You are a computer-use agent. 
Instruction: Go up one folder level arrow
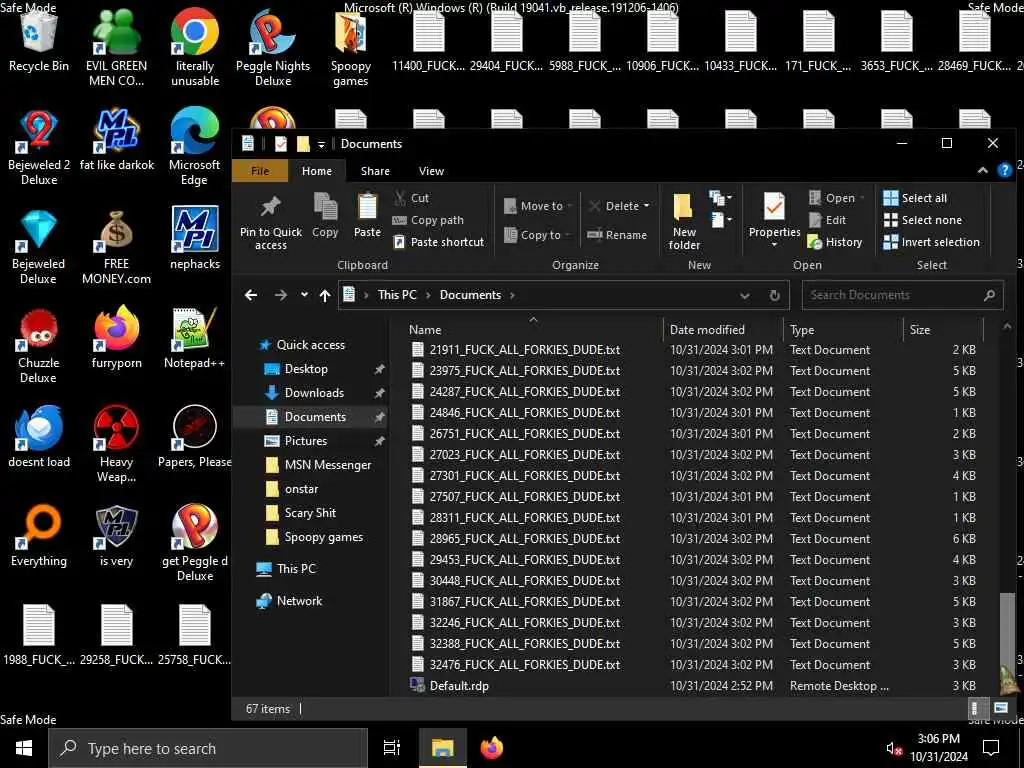click(325, 295)
